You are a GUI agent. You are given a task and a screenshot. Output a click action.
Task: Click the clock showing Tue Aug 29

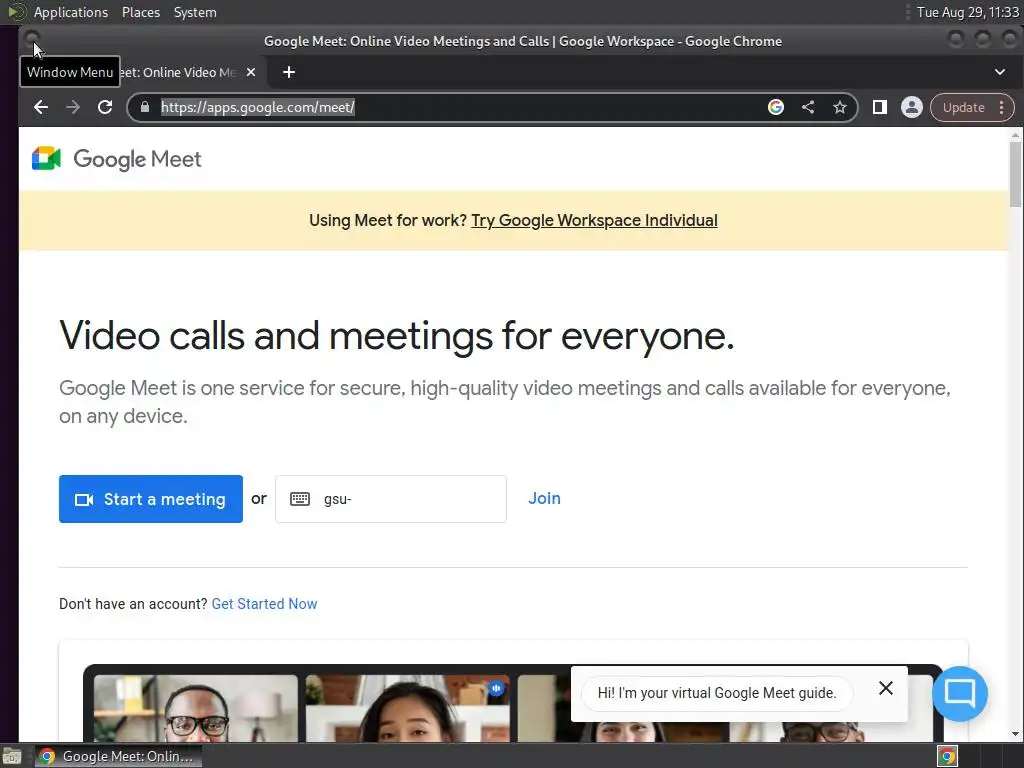point(967,12)
